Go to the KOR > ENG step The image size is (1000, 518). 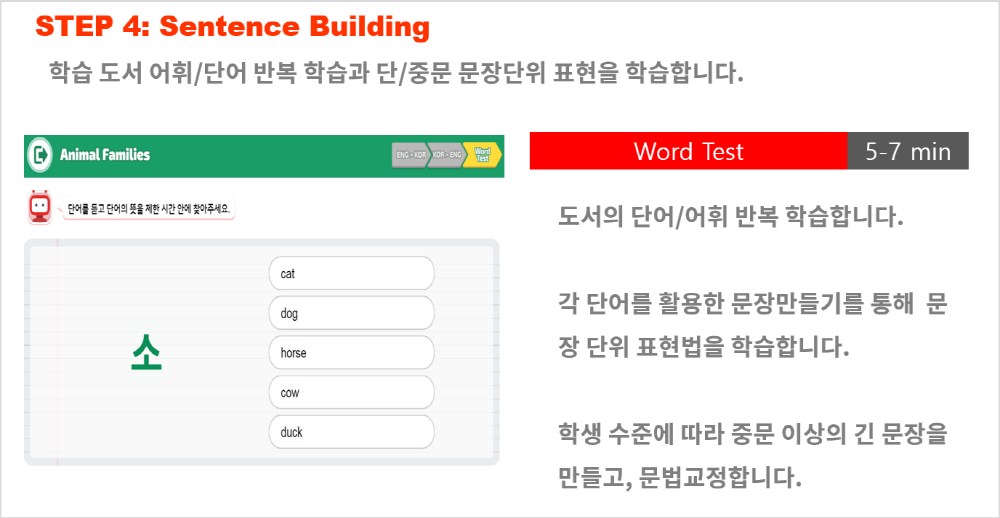pyautogui.click(x=446, y=155)
